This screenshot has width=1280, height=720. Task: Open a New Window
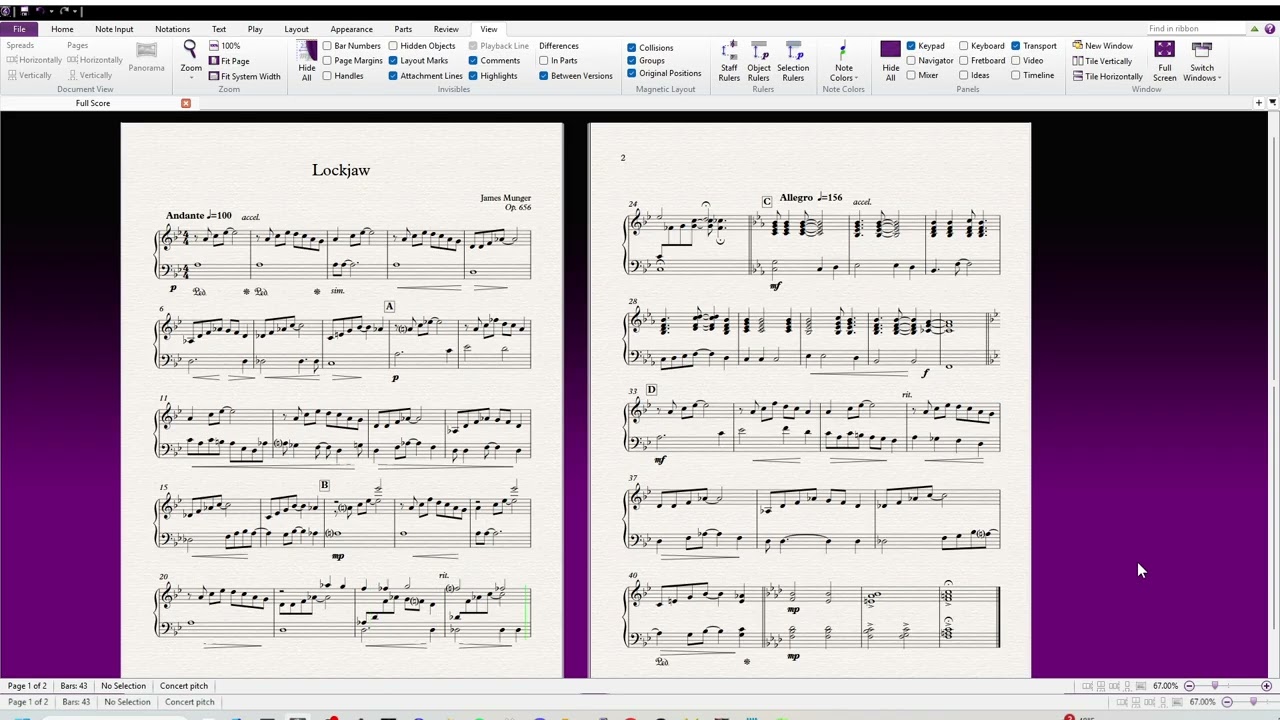point(1102,46)
